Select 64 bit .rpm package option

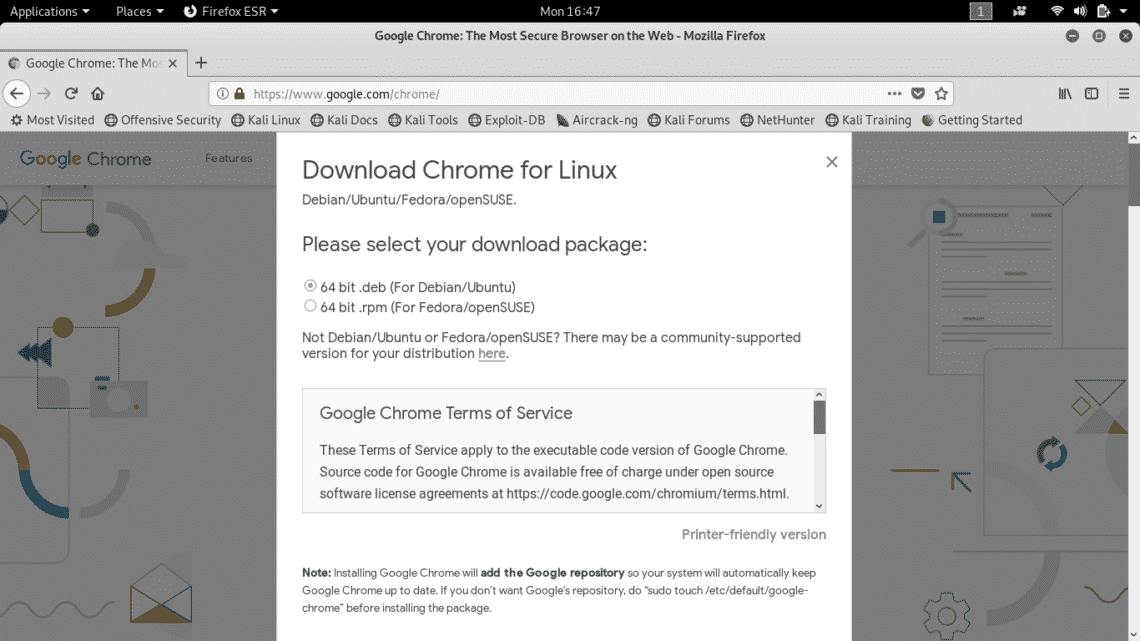310,306
